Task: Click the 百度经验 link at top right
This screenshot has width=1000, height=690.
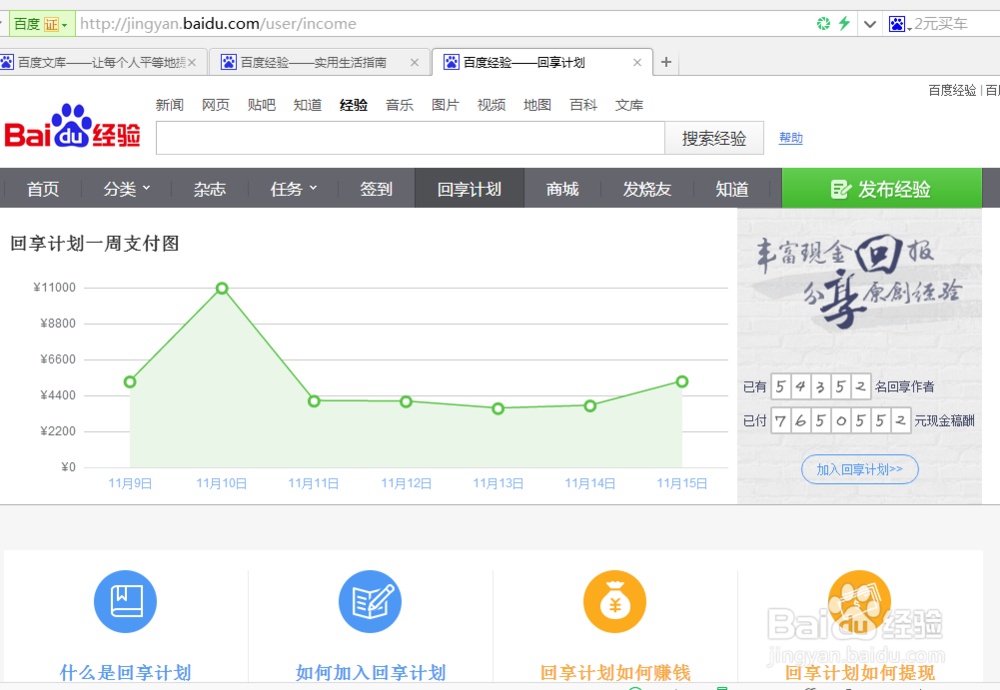Action: [x=952, y=91]
